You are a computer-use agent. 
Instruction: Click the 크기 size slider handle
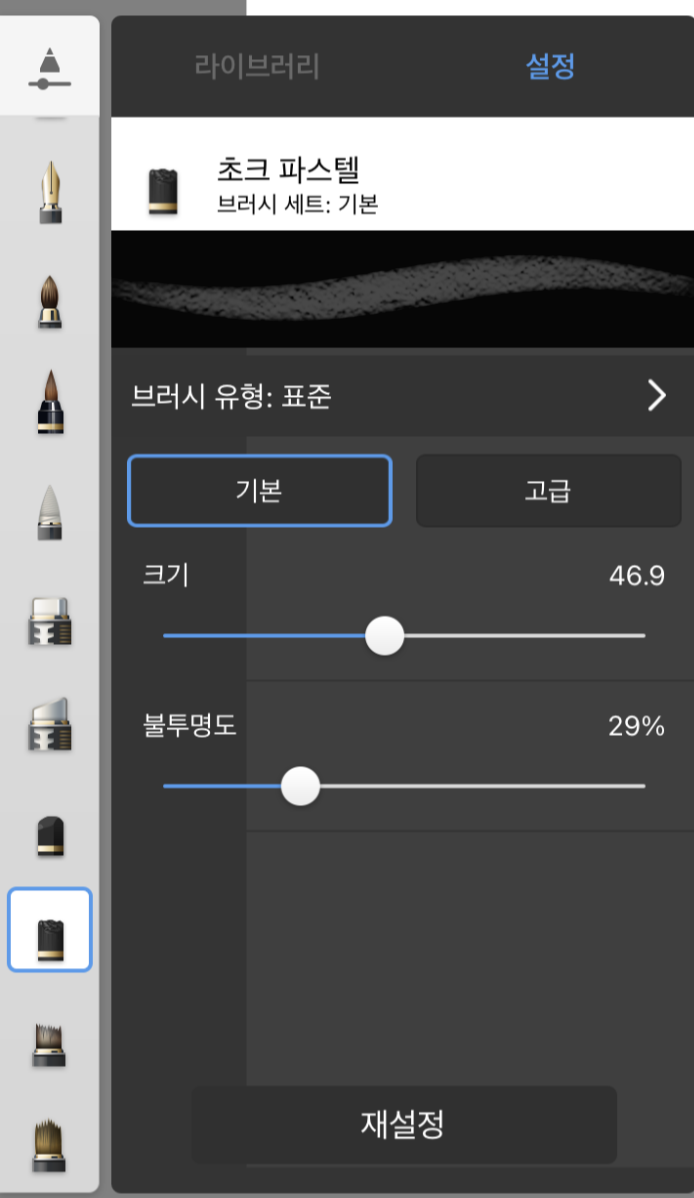click(384, 636)
